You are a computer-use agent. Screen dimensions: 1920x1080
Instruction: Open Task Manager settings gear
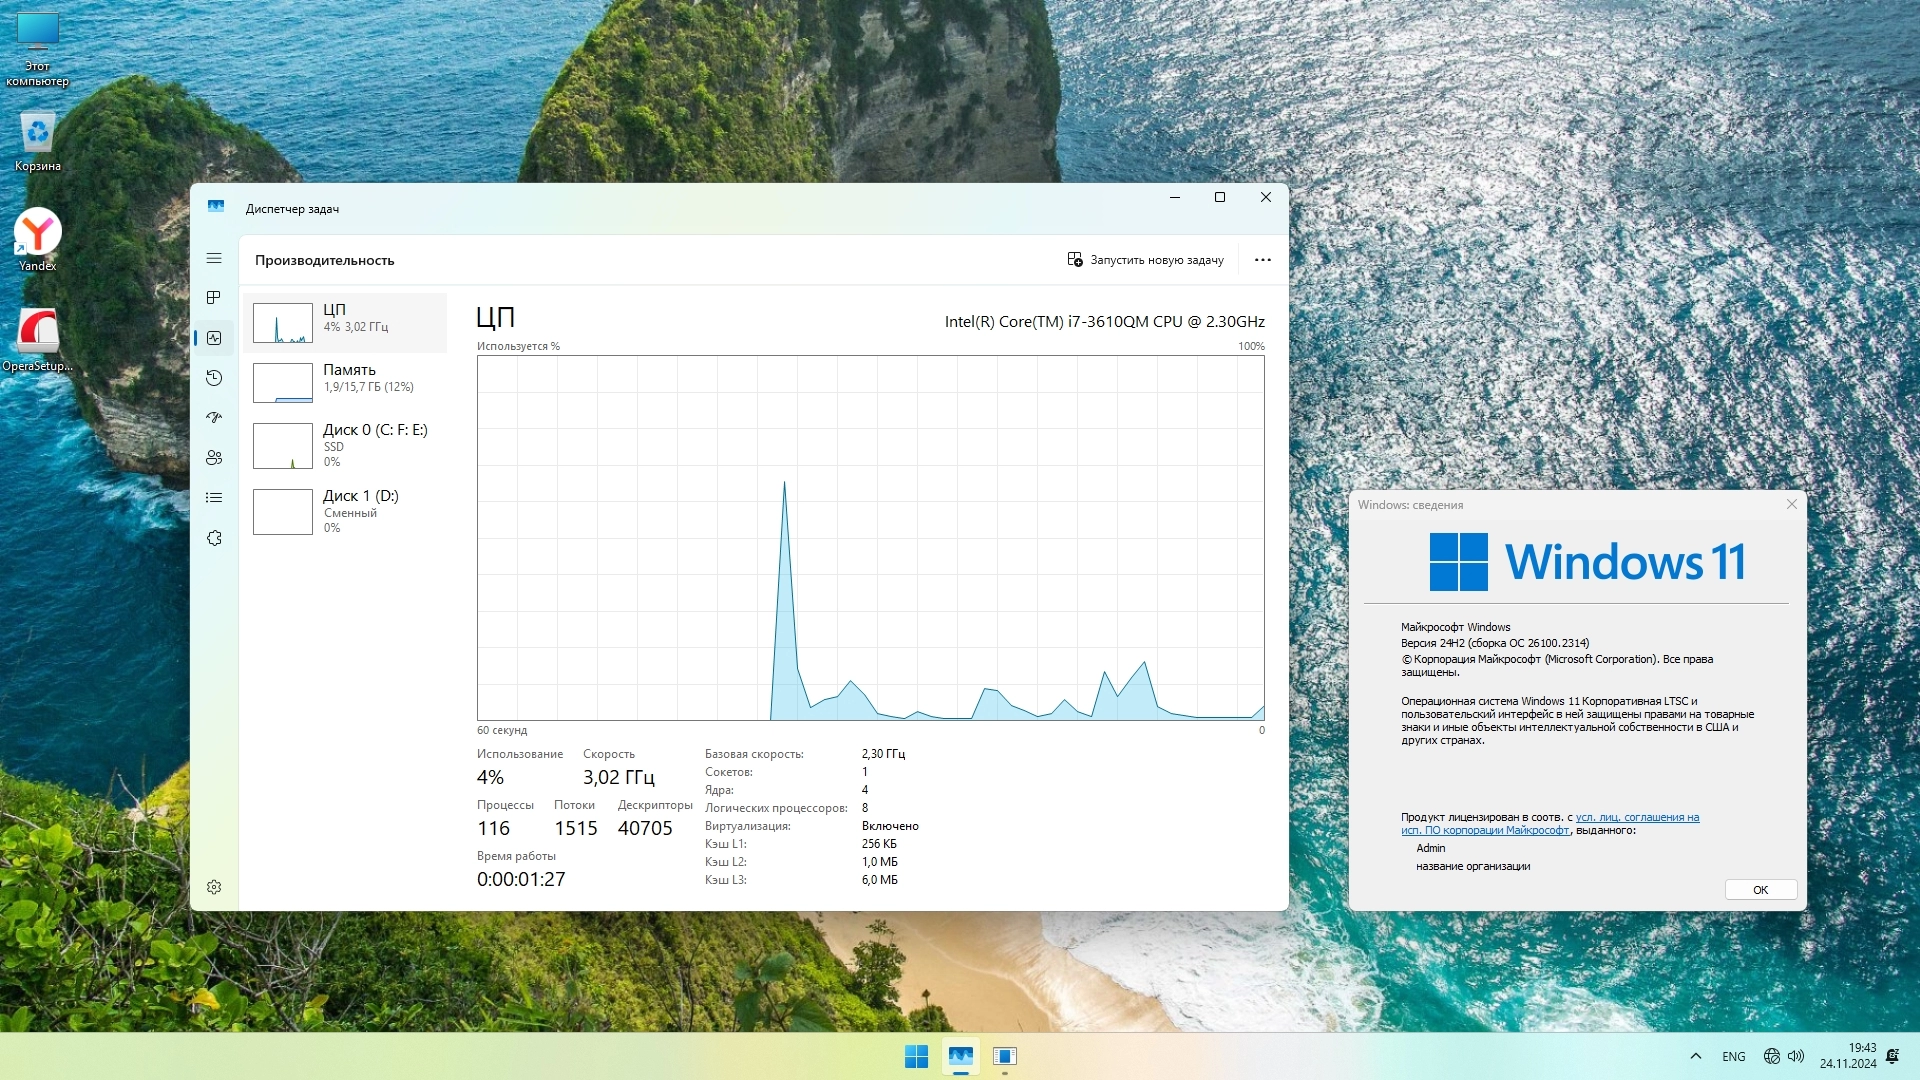click(214, 887)
